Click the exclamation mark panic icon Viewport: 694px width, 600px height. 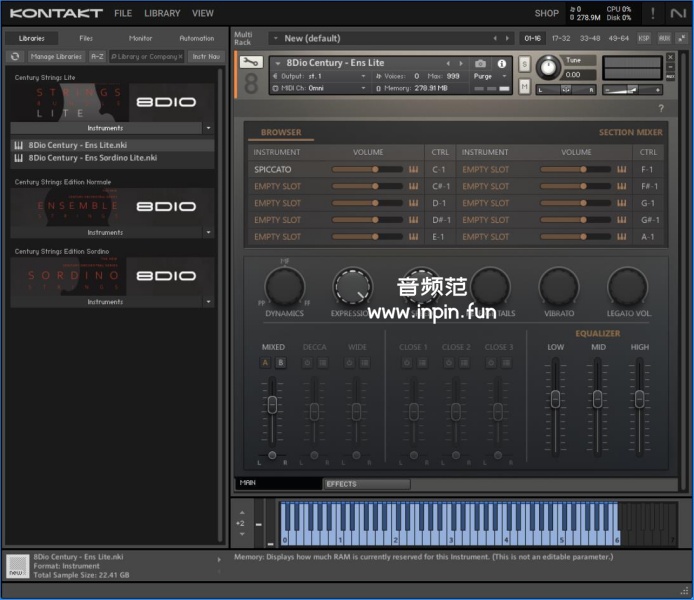652,13
